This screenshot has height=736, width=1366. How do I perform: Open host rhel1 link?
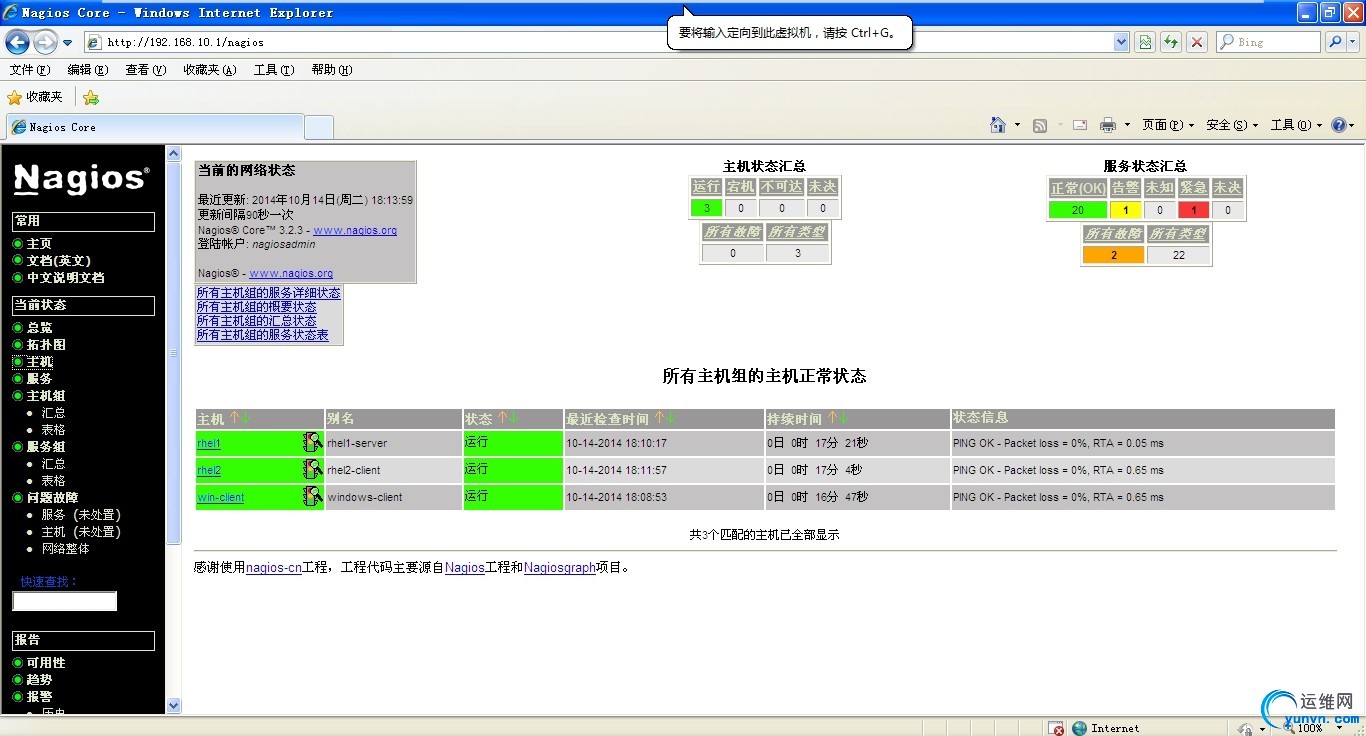208,443
